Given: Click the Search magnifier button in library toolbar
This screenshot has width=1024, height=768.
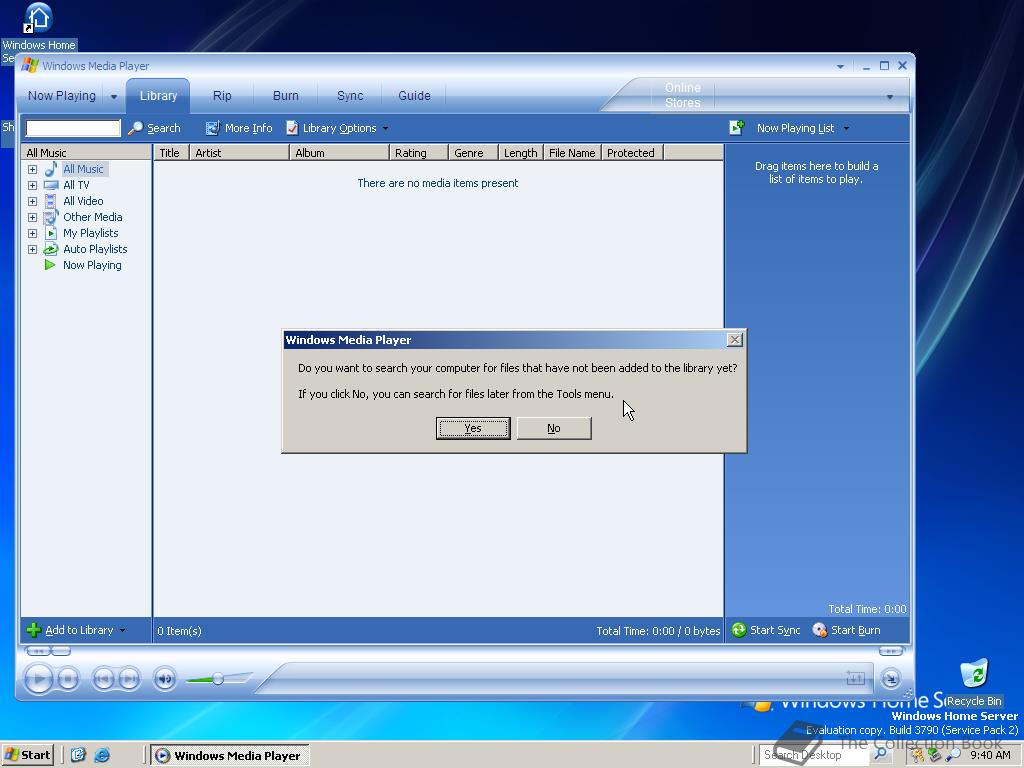Looking at the screenshot, I should pos(154,128).
